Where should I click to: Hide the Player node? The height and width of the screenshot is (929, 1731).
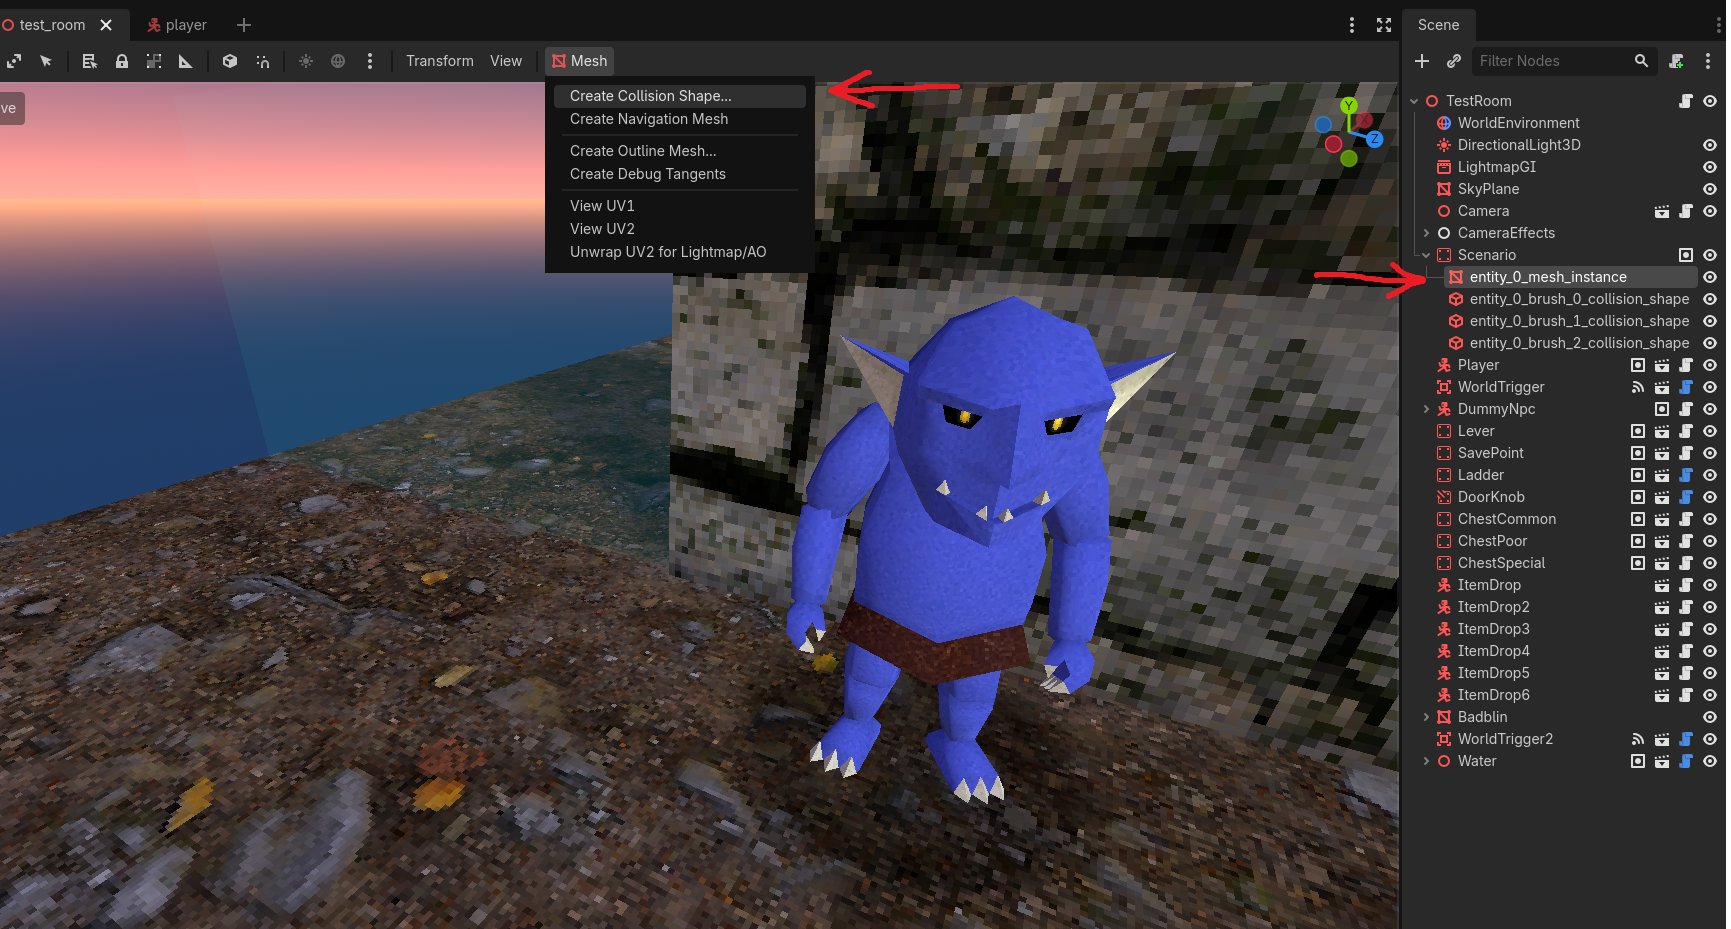(x=1710, y=365)
